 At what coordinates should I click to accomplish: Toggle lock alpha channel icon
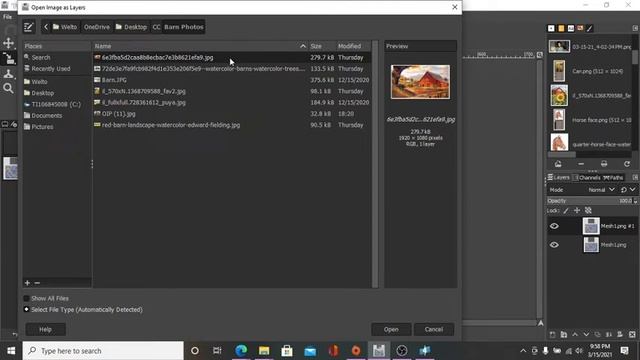[588, 211]
